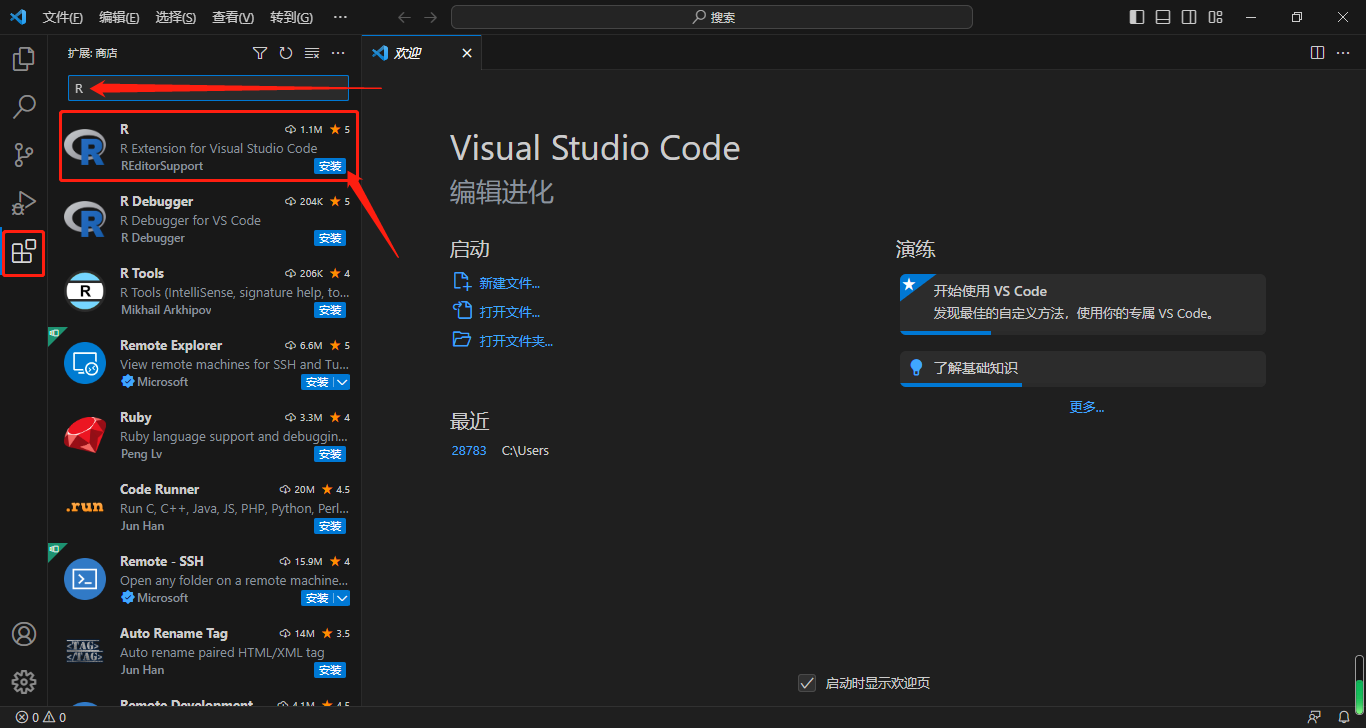Image resolution: width=1366 pixels, height=728 pixels.
Task: Open the Manage gear icon
Action: point(24,682)
